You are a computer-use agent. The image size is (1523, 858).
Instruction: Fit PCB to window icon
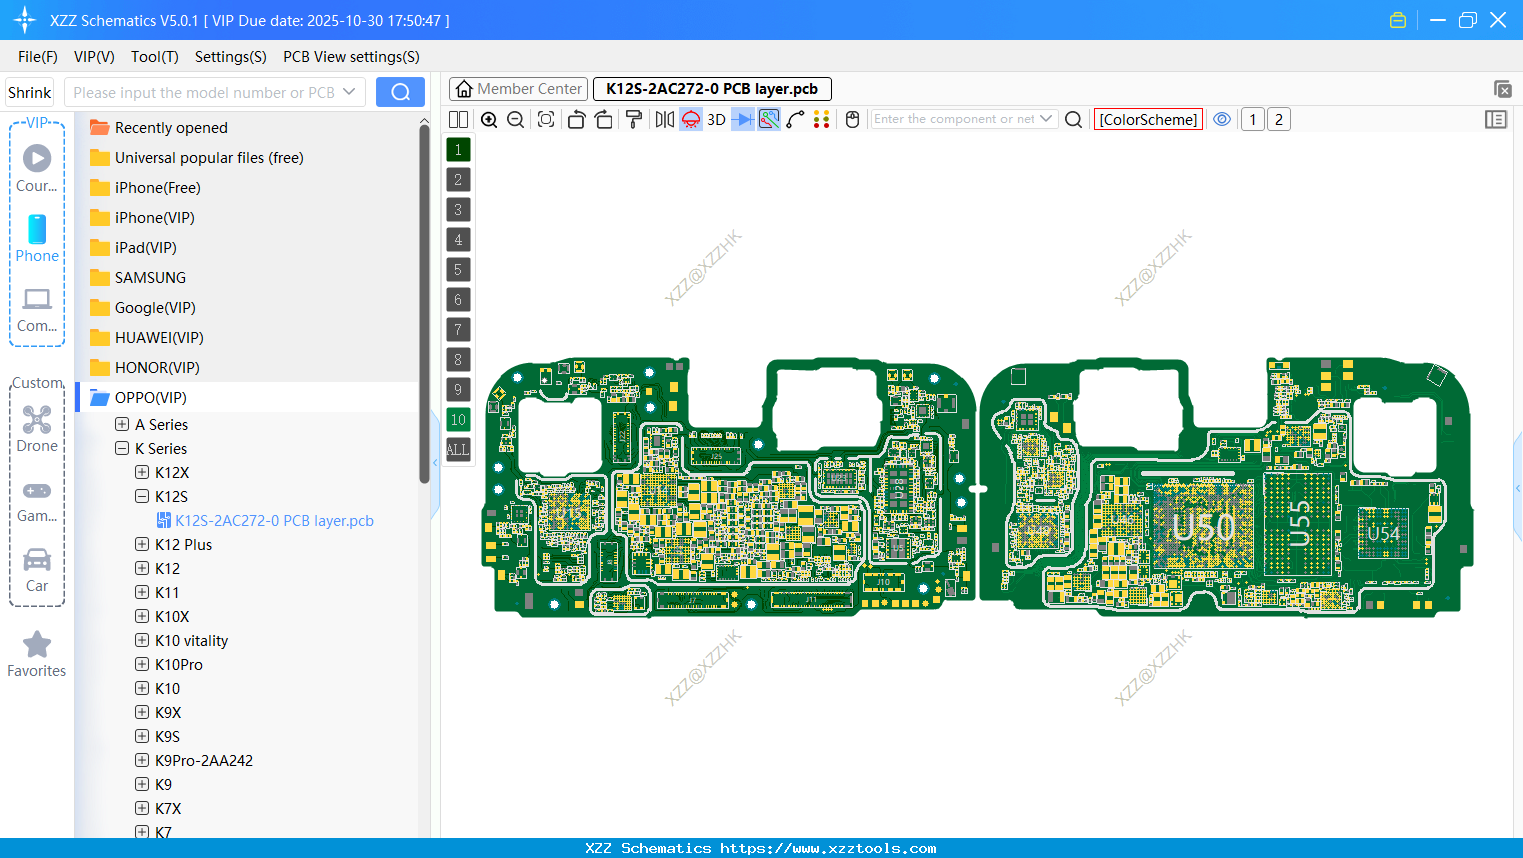point(546,119)
